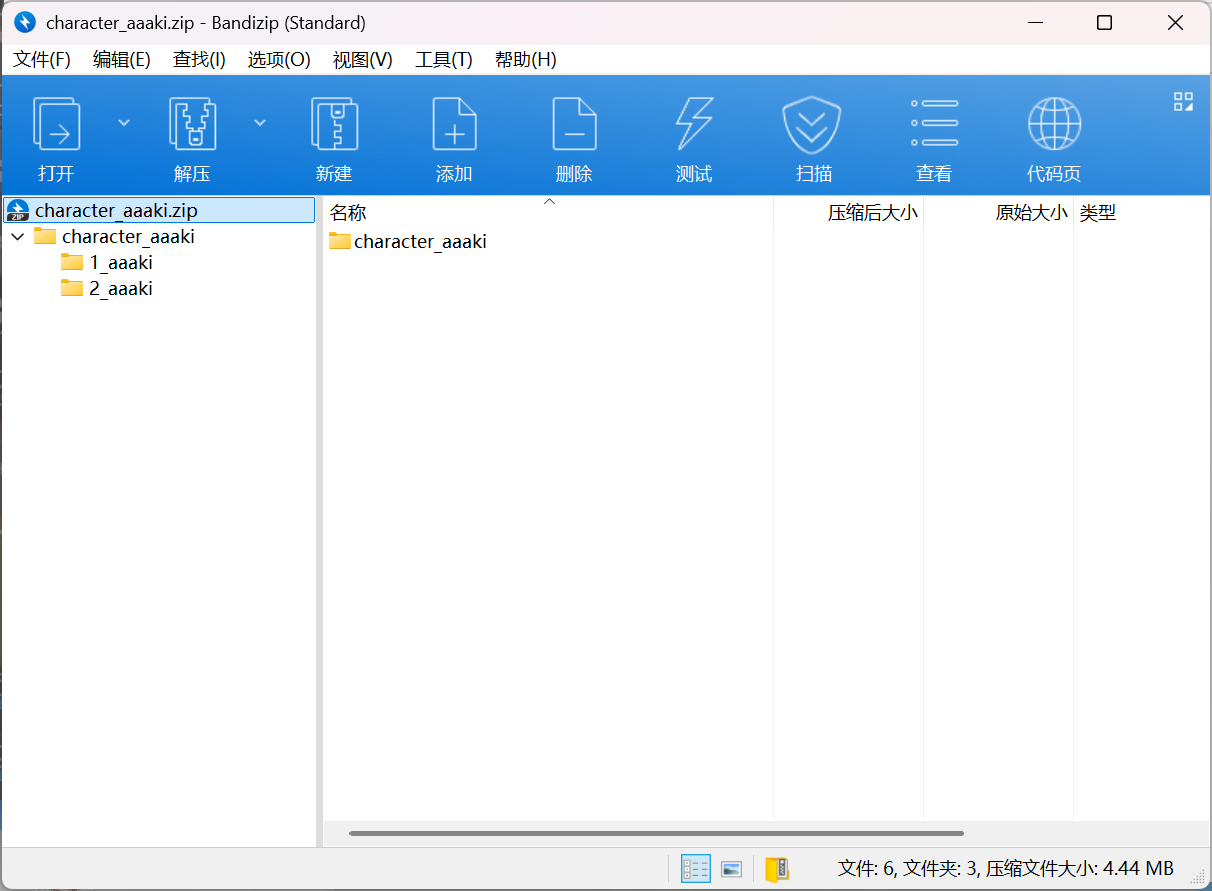Click the 添加 (Add) files icon
The image size is (1212, 891).
(454, 124)
